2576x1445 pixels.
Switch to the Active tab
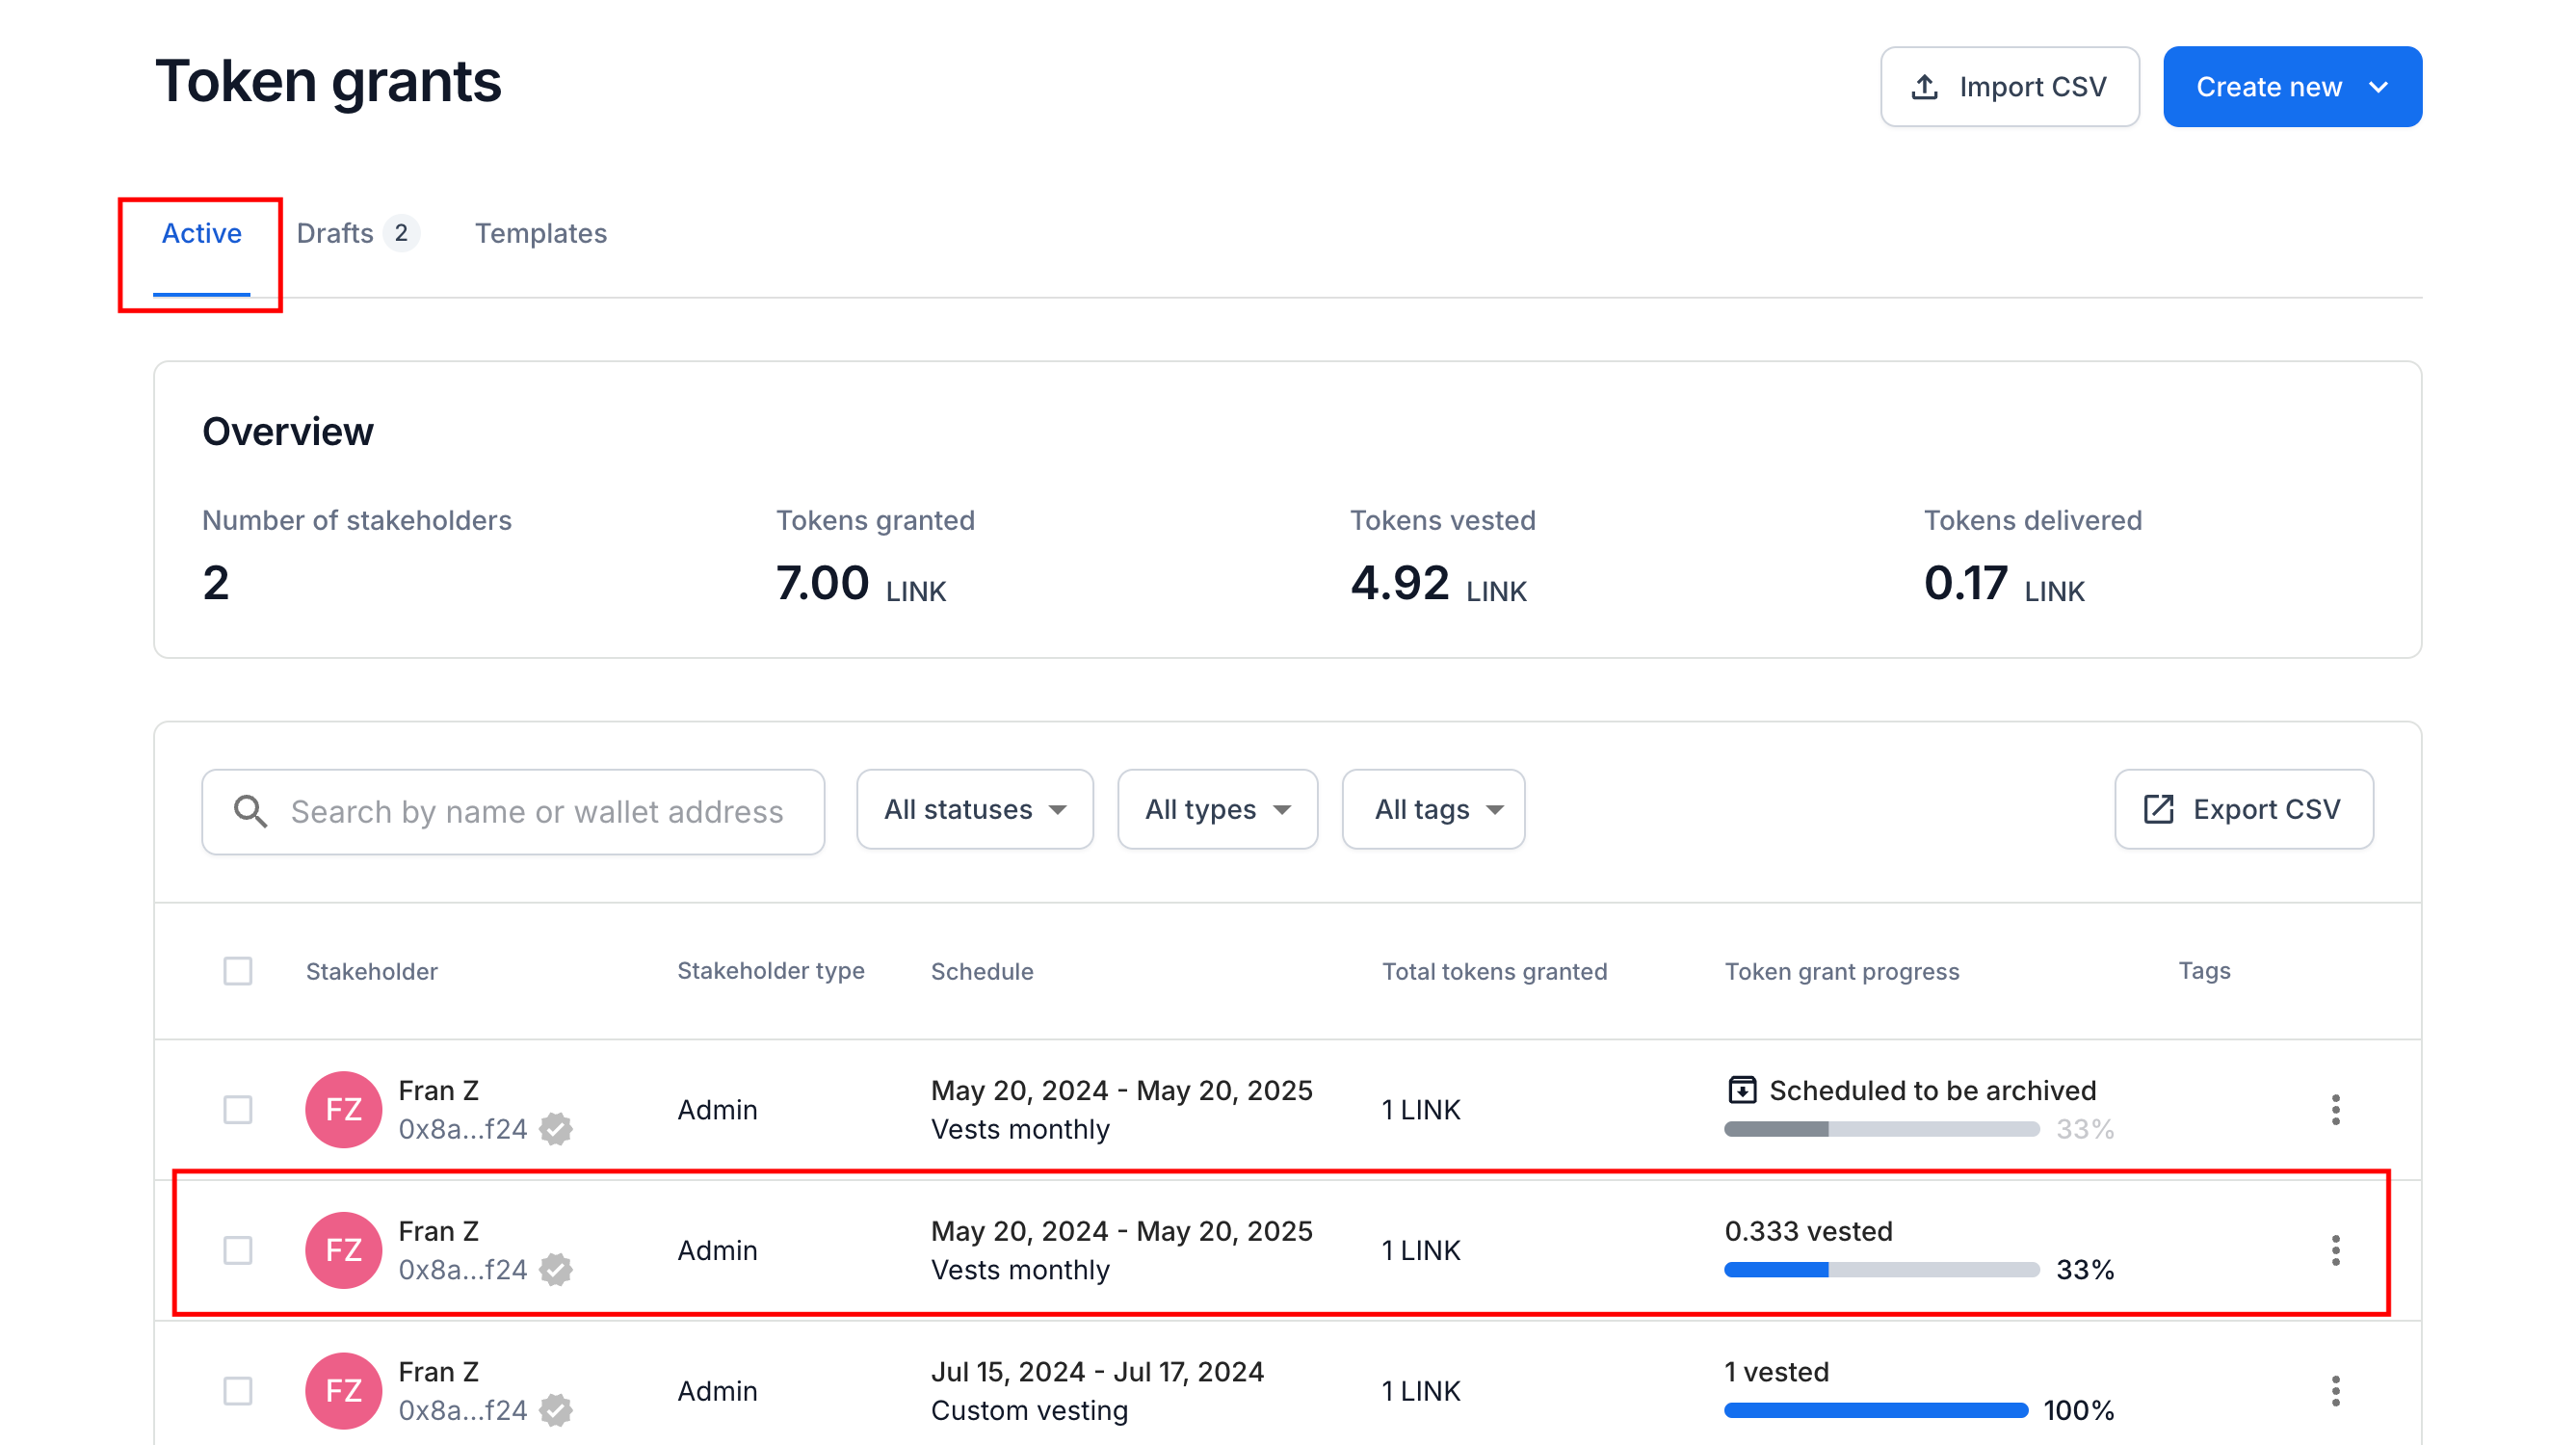click(201, 233)
